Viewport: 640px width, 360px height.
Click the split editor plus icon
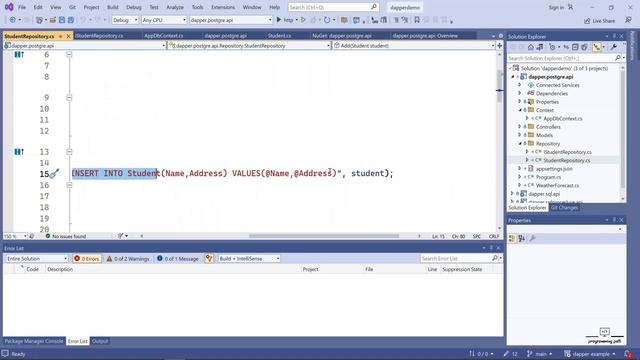(x=499, y=46)
